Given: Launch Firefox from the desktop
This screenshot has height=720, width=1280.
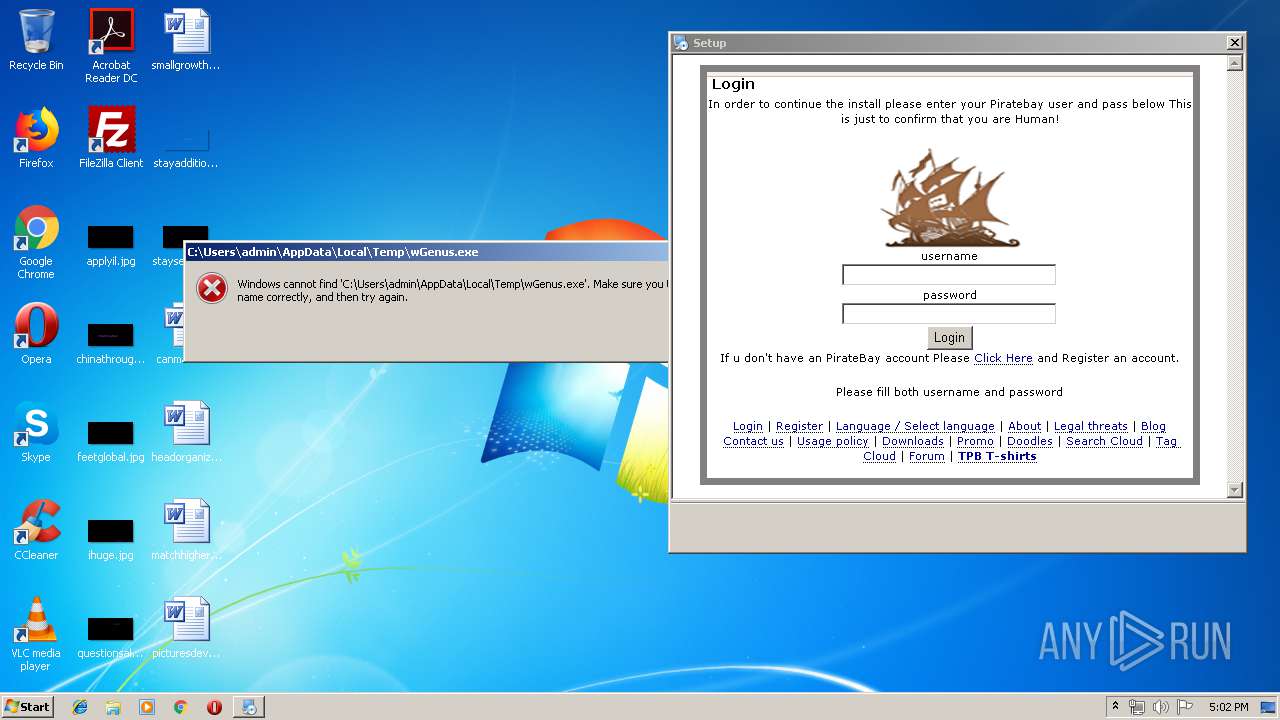Looking at the screenshot, I should (x=36, y=138).
